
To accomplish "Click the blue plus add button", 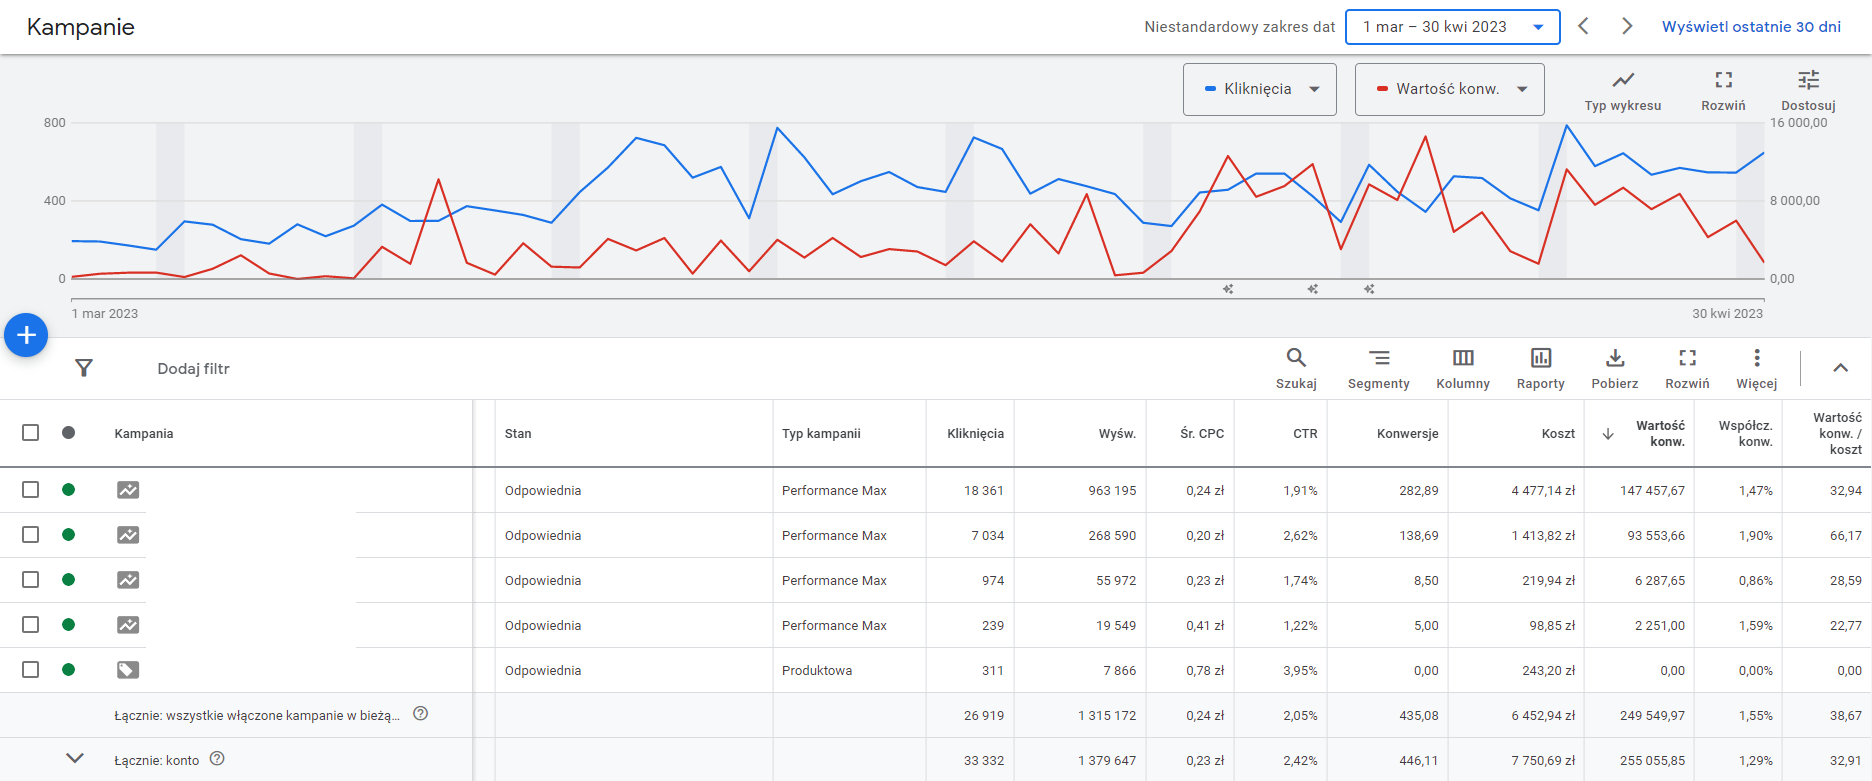I will [x=27, y=335].
